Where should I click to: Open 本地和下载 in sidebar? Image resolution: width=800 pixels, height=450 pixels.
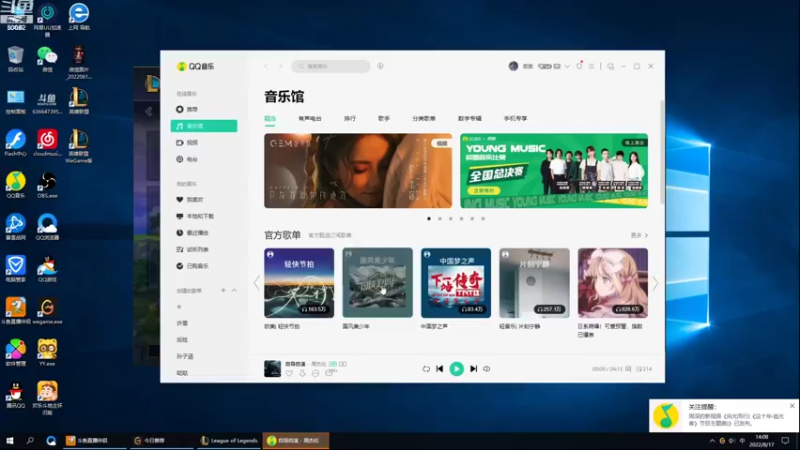tap(200, 216)
